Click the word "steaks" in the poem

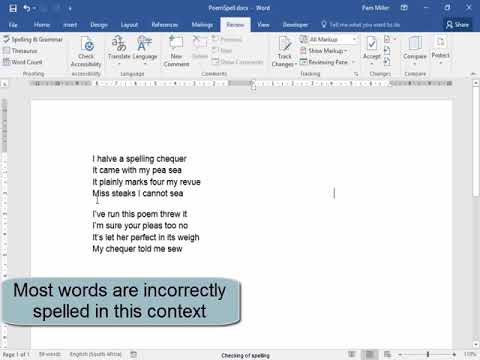point(123,193)
